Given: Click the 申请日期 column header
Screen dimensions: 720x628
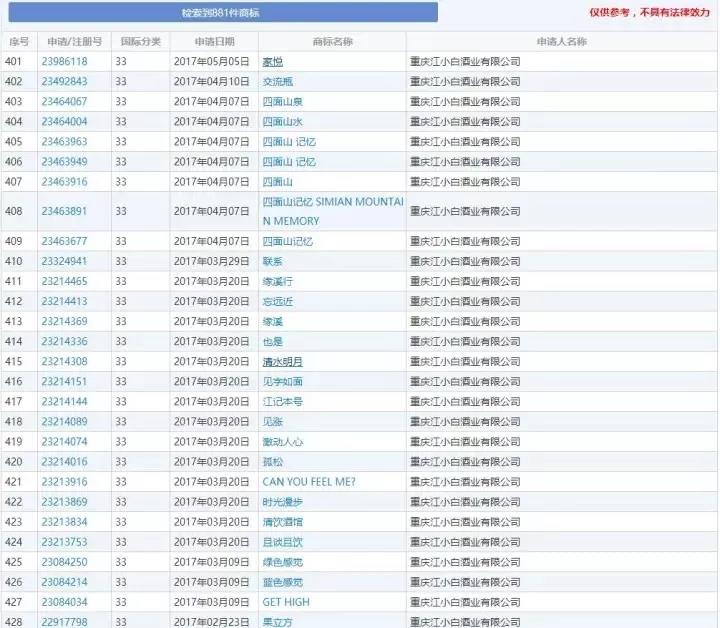Looking at the screenshot, I should (x=214, y=42).
